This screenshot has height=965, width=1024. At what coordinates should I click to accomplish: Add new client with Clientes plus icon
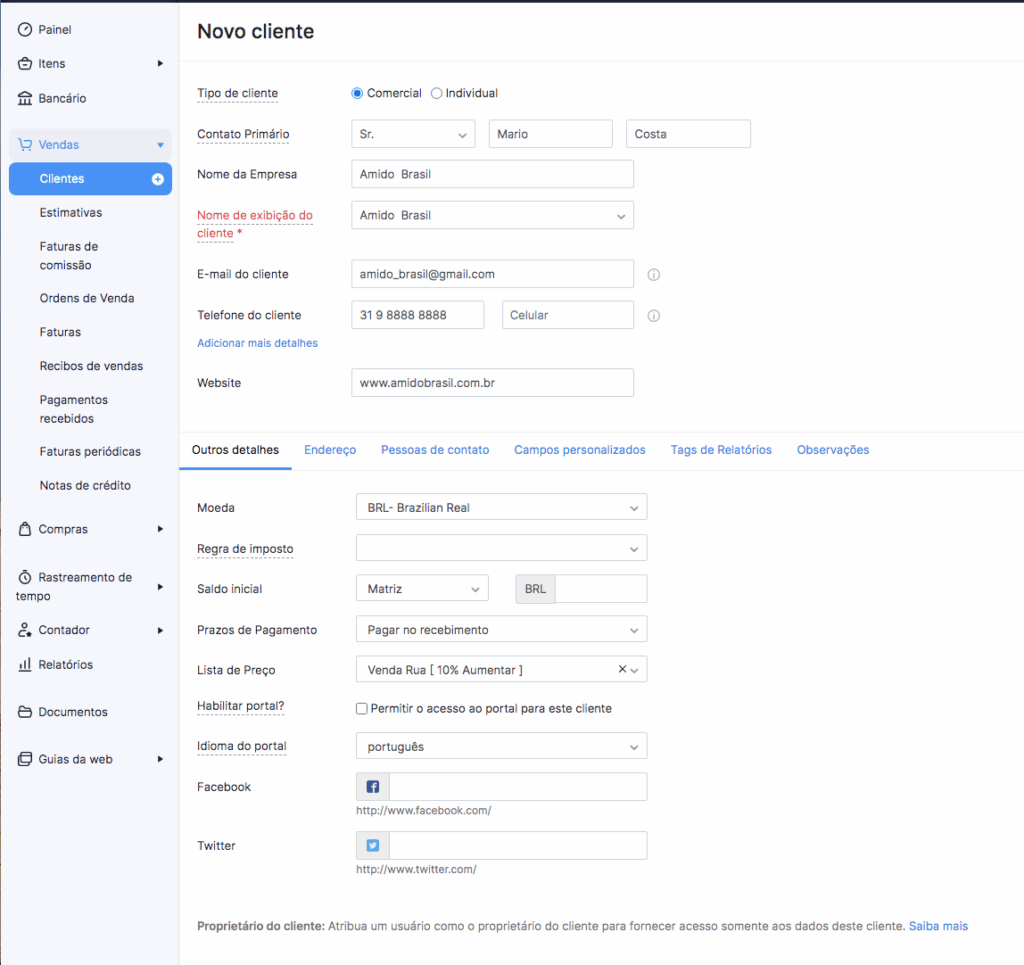click(x=157, y=179)
